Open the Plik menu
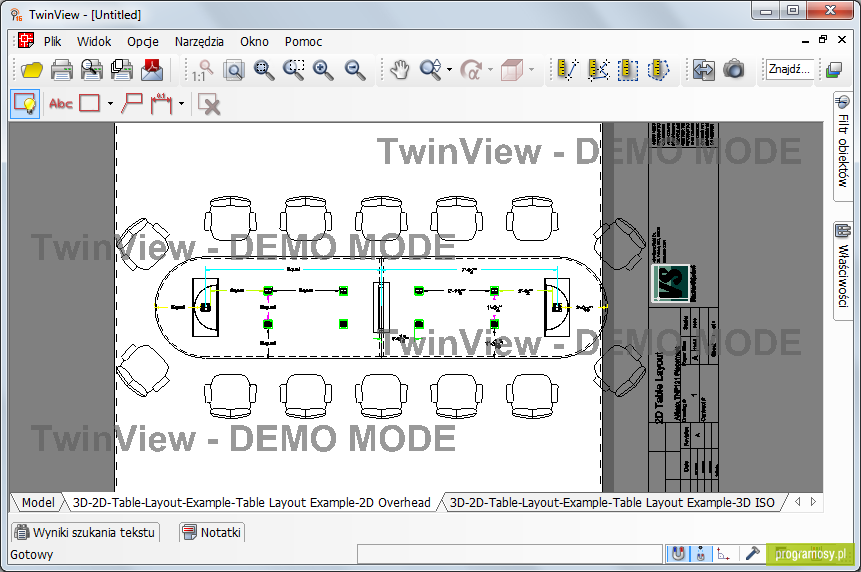 [x=53, y=42]
